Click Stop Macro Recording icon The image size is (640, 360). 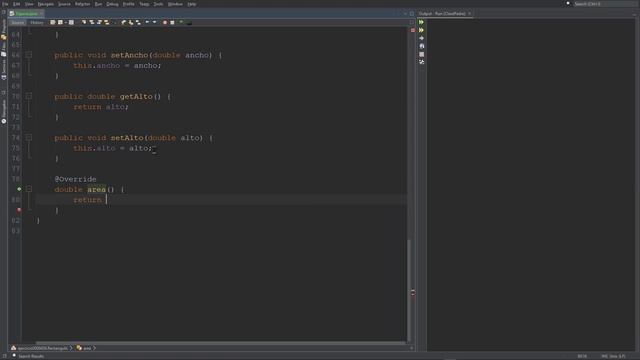[172, 22]
